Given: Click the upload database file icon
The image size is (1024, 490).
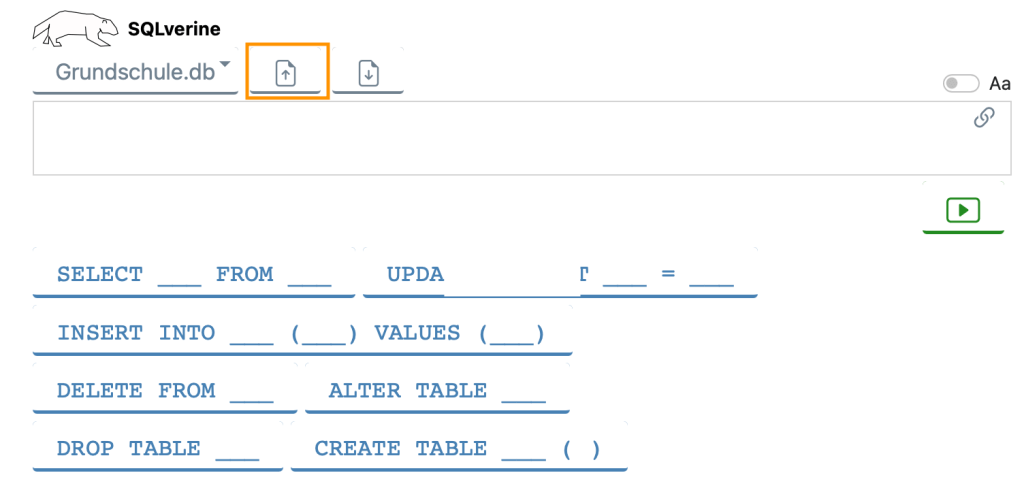Looking at the screenshot, I should coord(286,73).
